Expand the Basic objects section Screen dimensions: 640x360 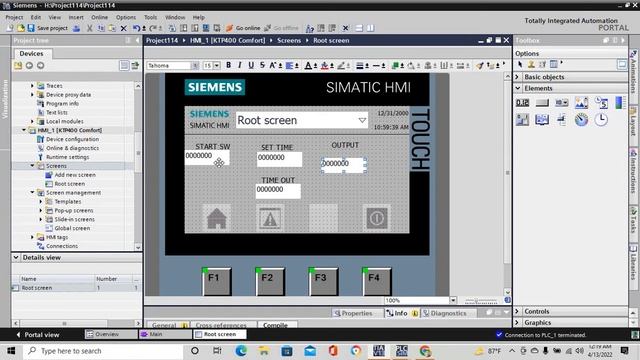(x=518, y=77)
